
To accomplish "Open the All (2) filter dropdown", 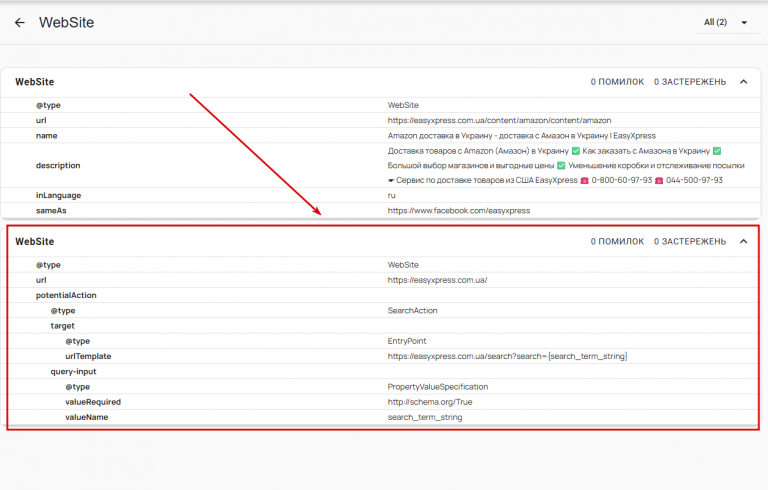I will [726, 23].
